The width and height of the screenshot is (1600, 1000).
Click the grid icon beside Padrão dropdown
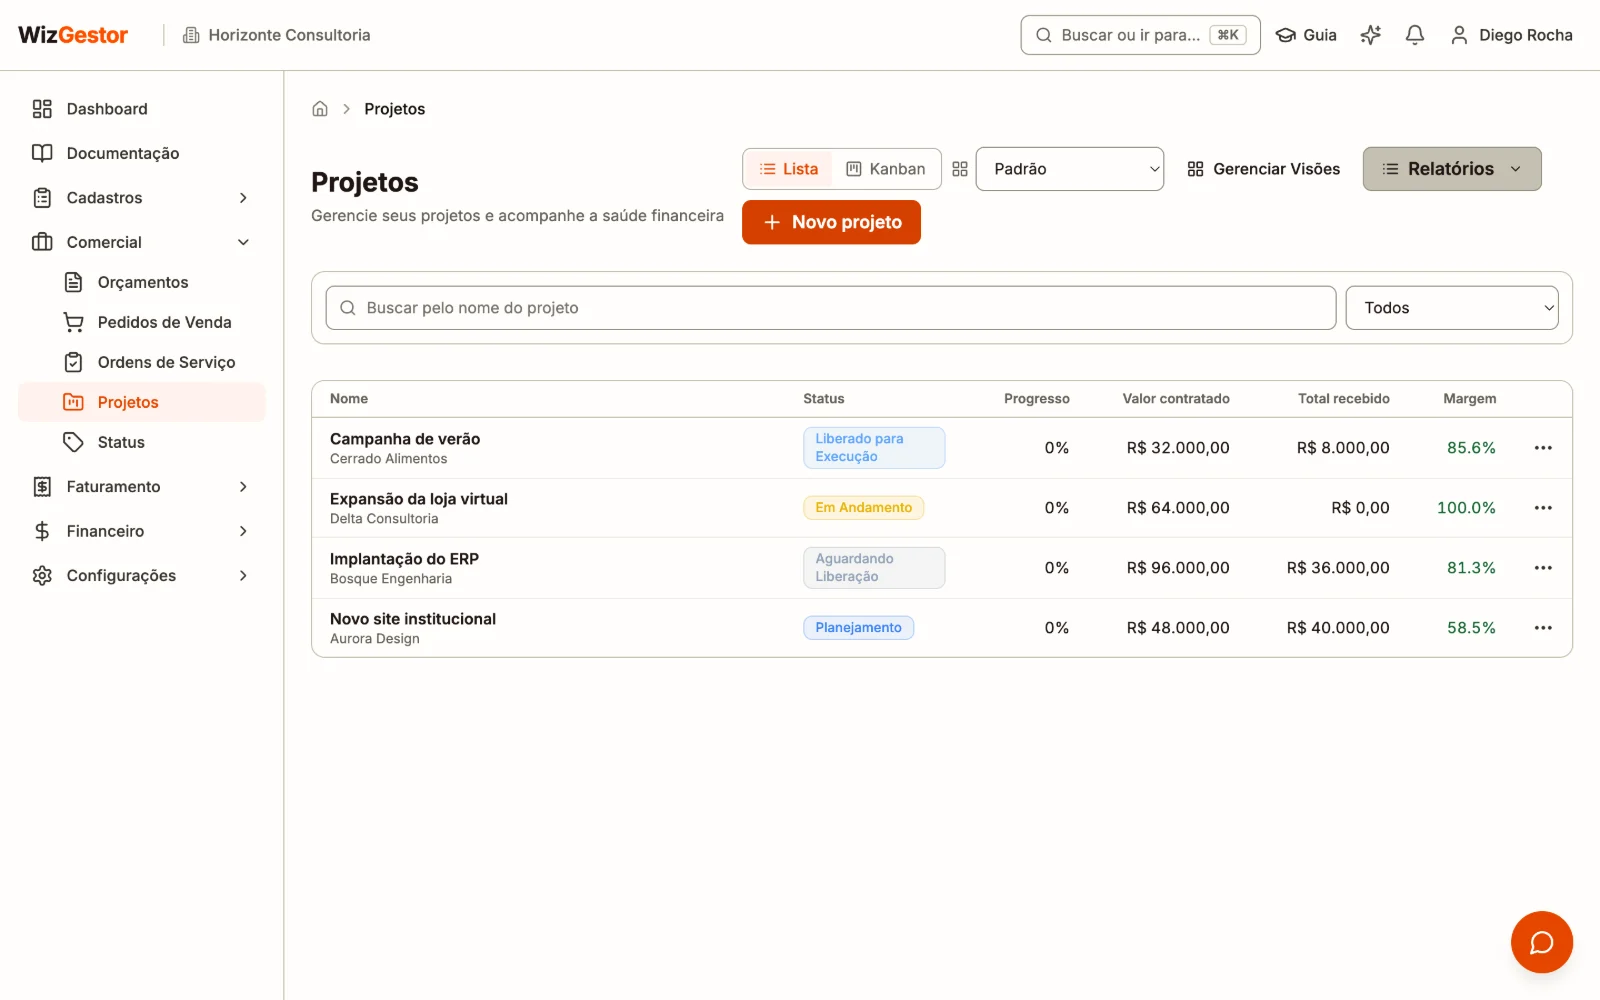960,169
